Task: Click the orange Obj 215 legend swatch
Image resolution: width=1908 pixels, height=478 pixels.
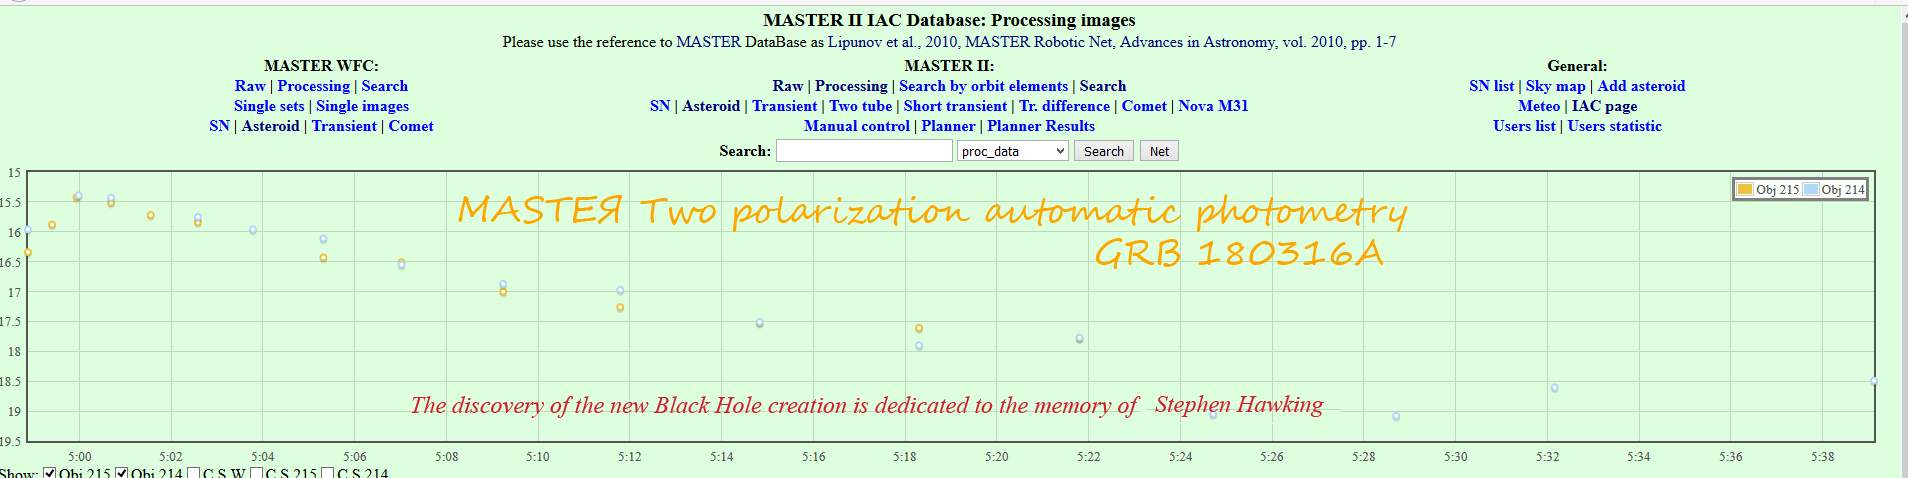Action: pyautogui.click(x=1745, y=189)
